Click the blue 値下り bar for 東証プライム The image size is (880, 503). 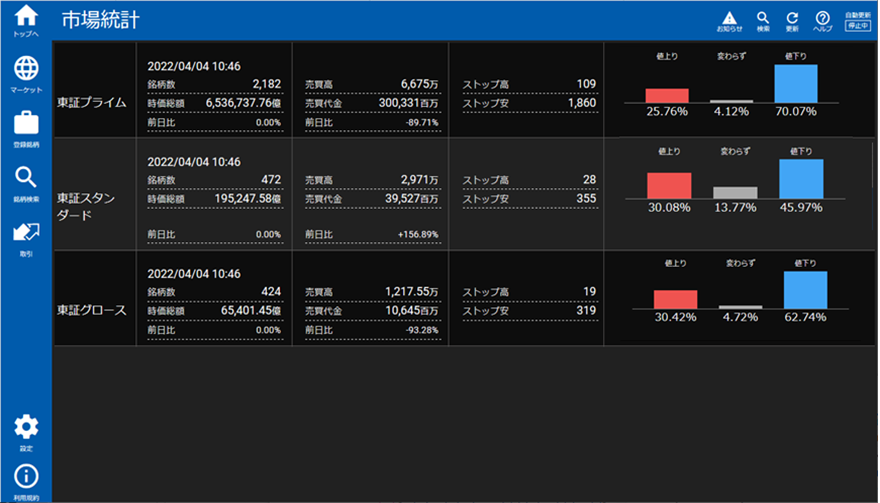click(x=796, y=84)
